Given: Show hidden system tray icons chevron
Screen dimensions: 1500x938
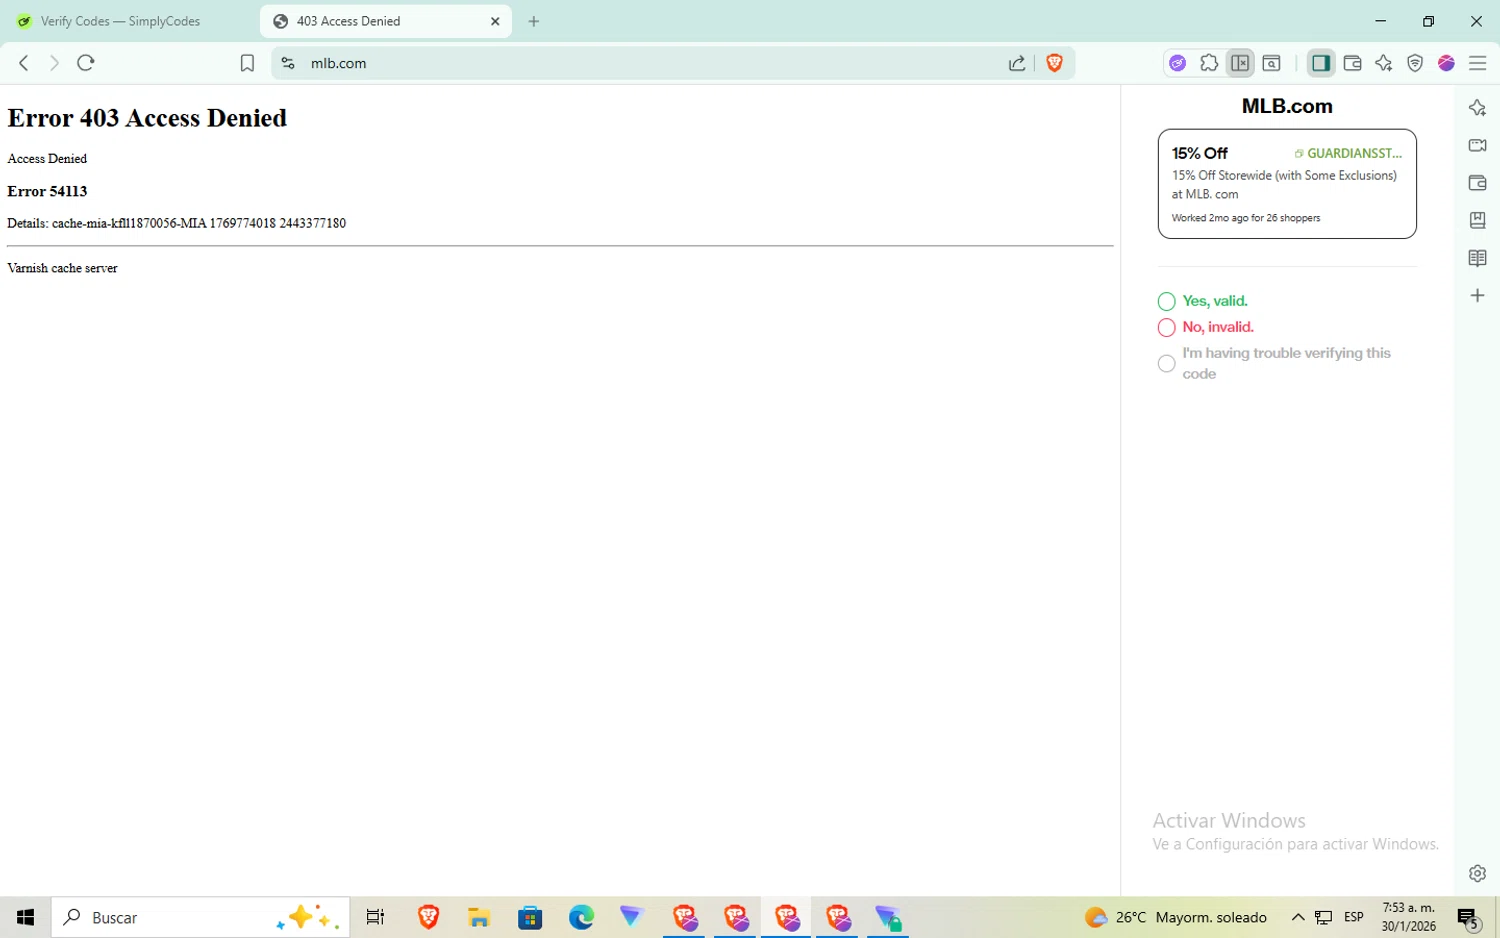Looking at the screenshot, I should 1298,917.
